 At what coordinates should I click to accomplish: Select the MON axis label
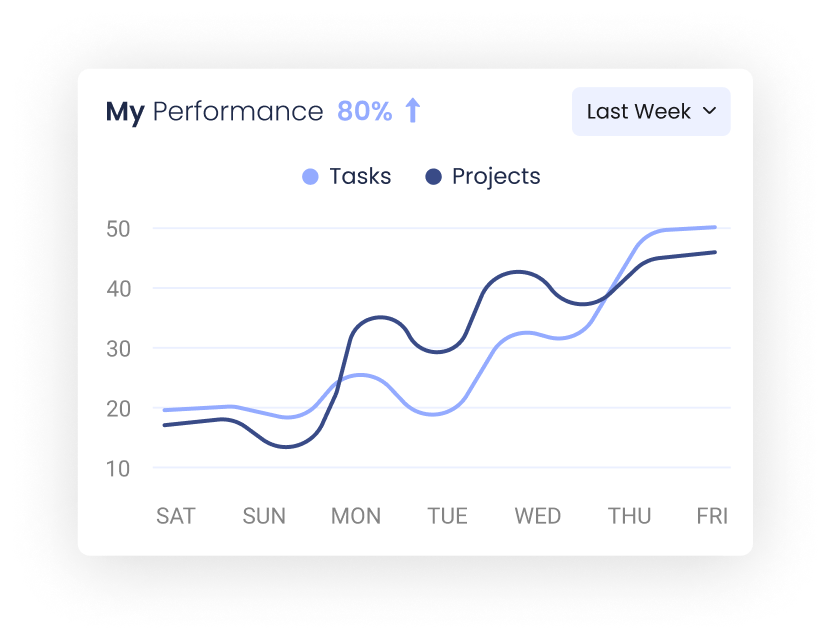(356, 516)
